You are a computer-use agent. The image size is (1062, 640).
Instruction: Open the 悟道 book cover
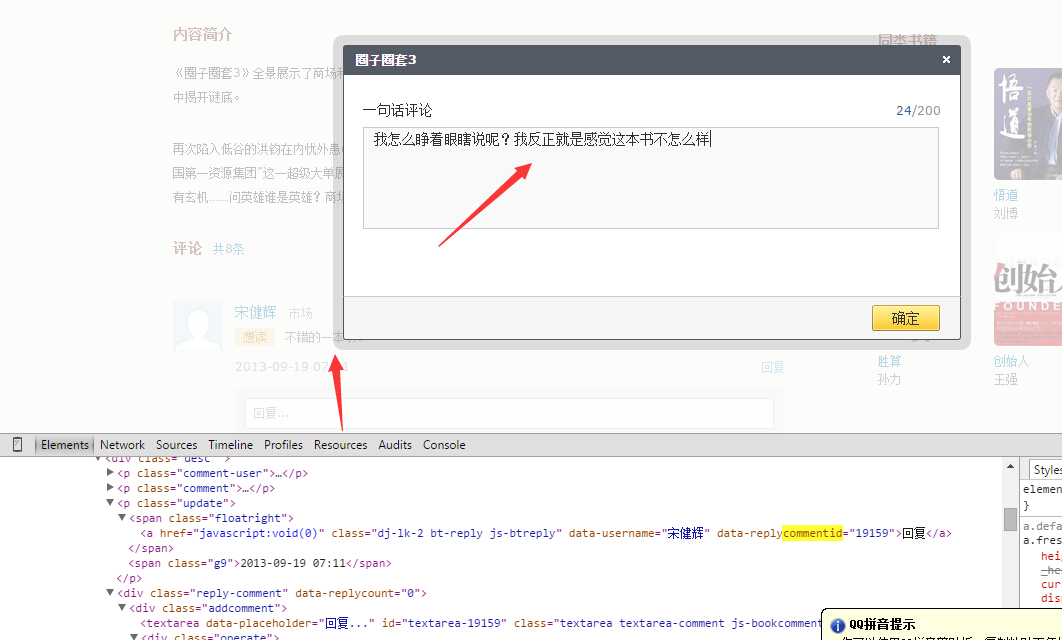click(x=1027, y=124)
